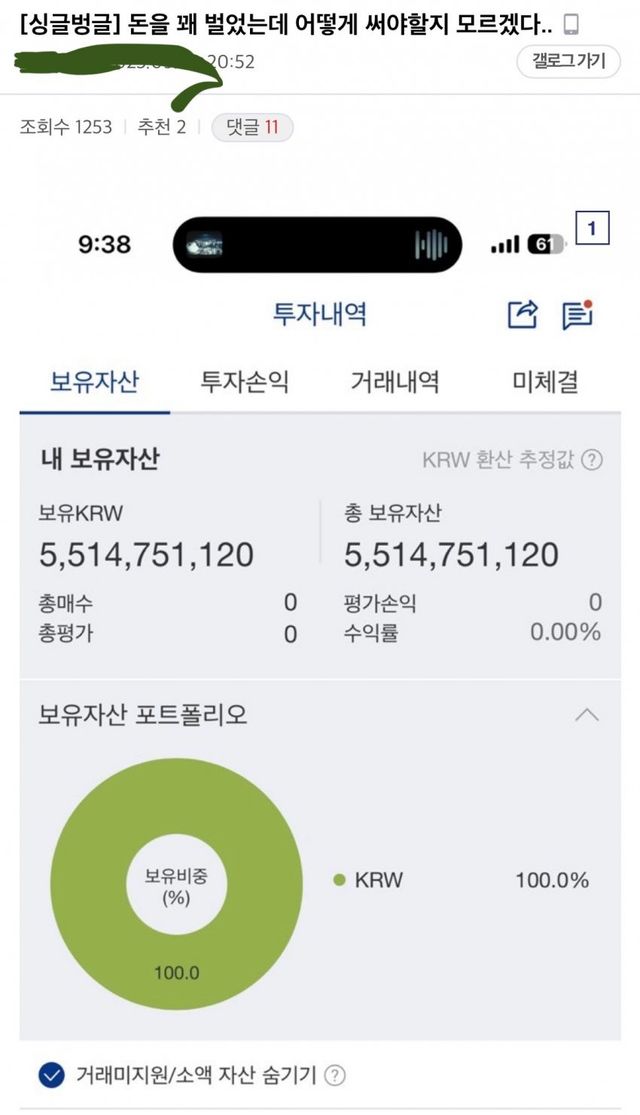Collapse the 보유자산 포트폴리오 section chevron
Viewport: 640px width, 1115px height.
pyautogui.click(x=587, y=715)
